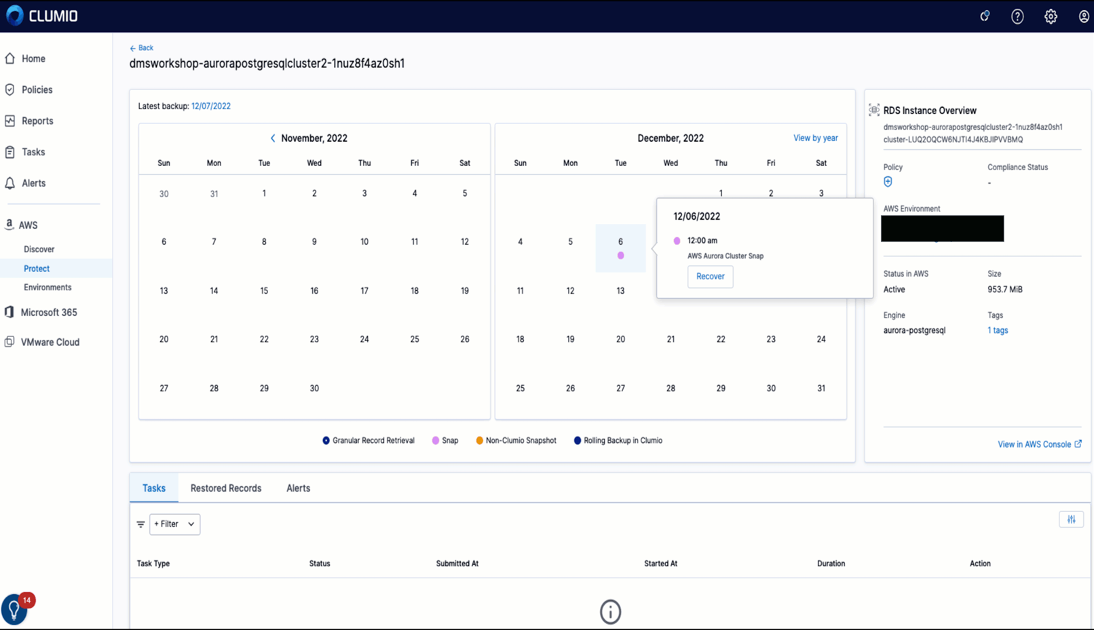Open the help question mark icon

(1017, 16)
